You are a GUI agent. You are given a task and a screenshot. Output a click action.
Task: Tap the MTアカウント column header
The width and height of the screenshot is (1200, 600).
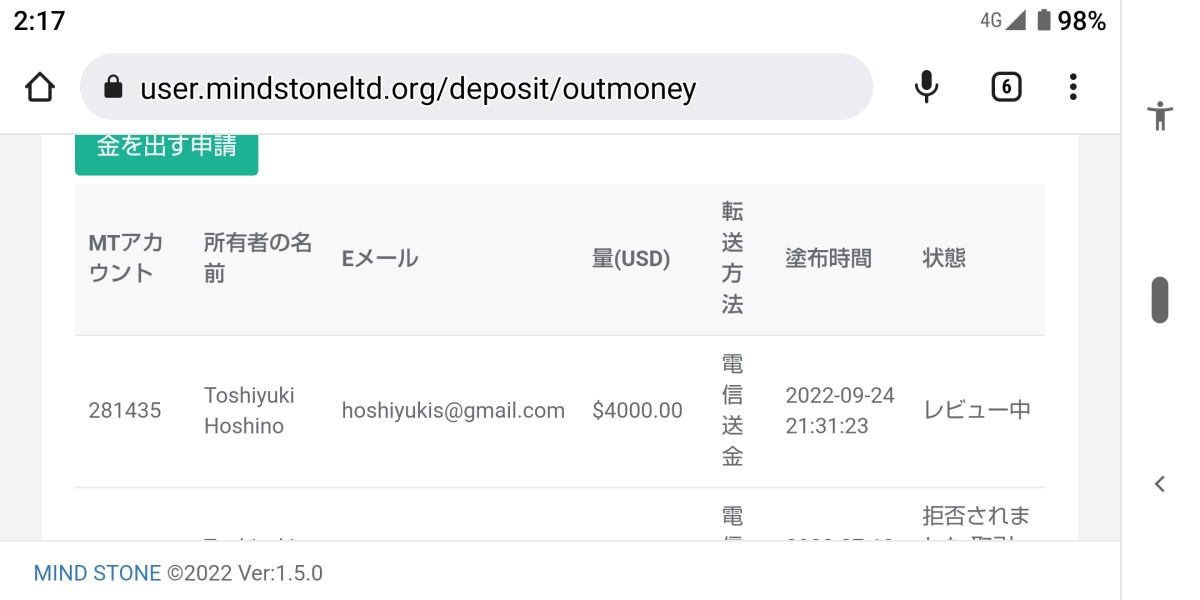point(126,258)
